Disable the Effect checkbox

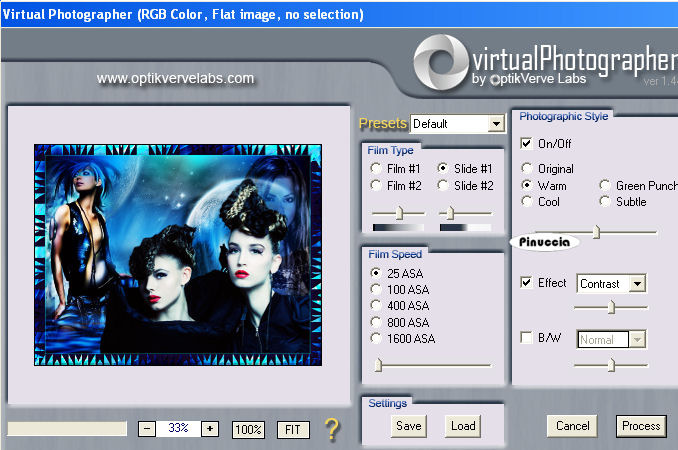pos(526,283)
